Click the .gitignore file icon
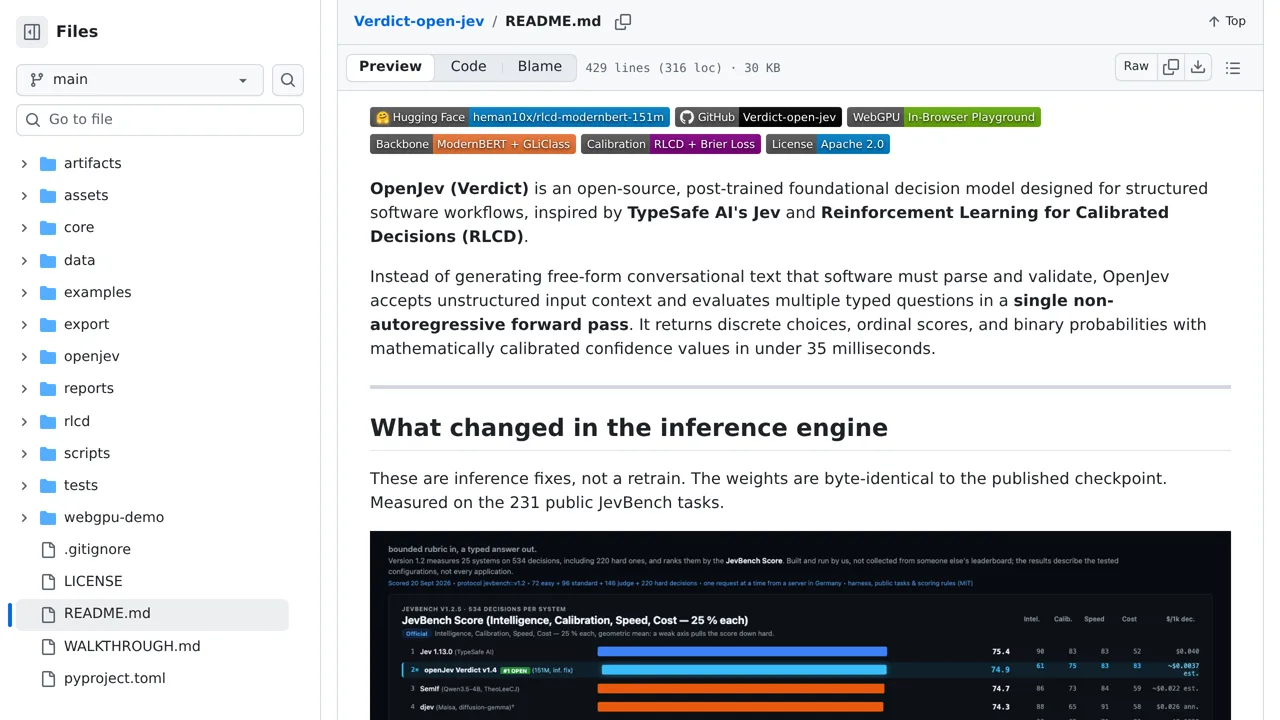This screenshot has height=720, width=1280. 48,549
